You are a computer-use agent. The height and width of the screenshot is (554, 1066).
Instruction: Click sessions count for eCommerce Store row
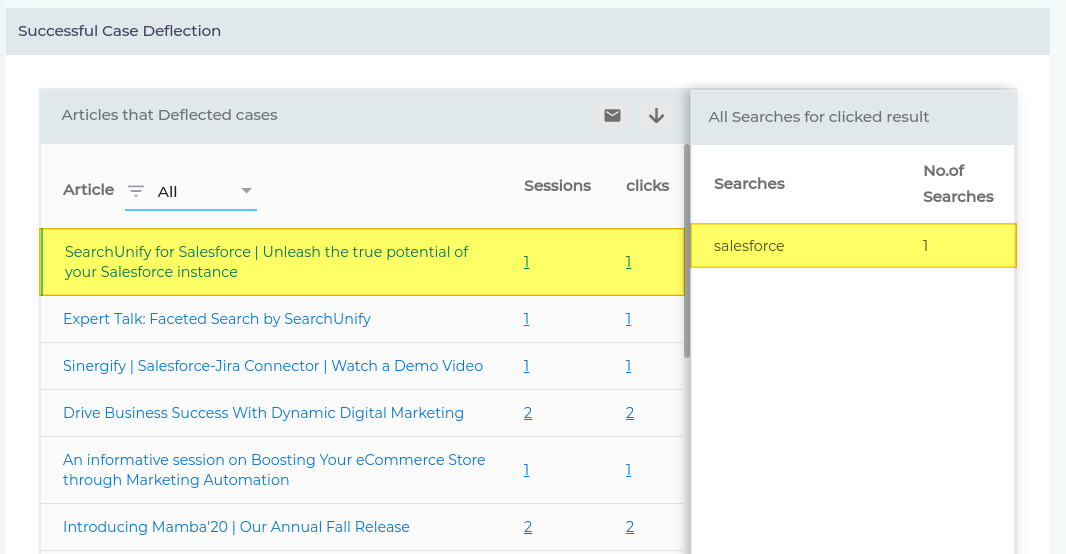526,470
